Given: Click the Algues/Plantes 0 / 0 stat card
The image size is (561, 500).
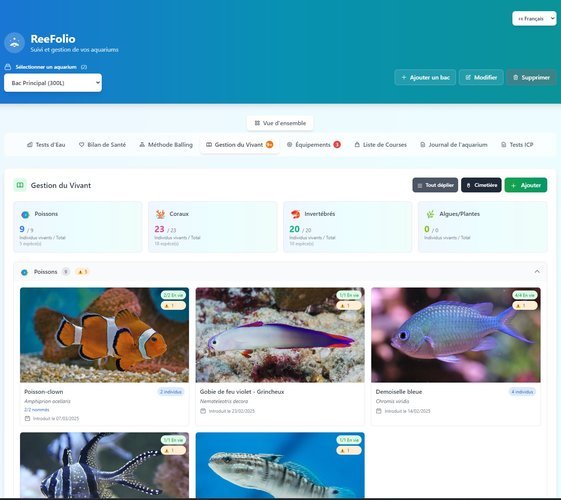Looking at the screenshot, I should click(483, 227).
